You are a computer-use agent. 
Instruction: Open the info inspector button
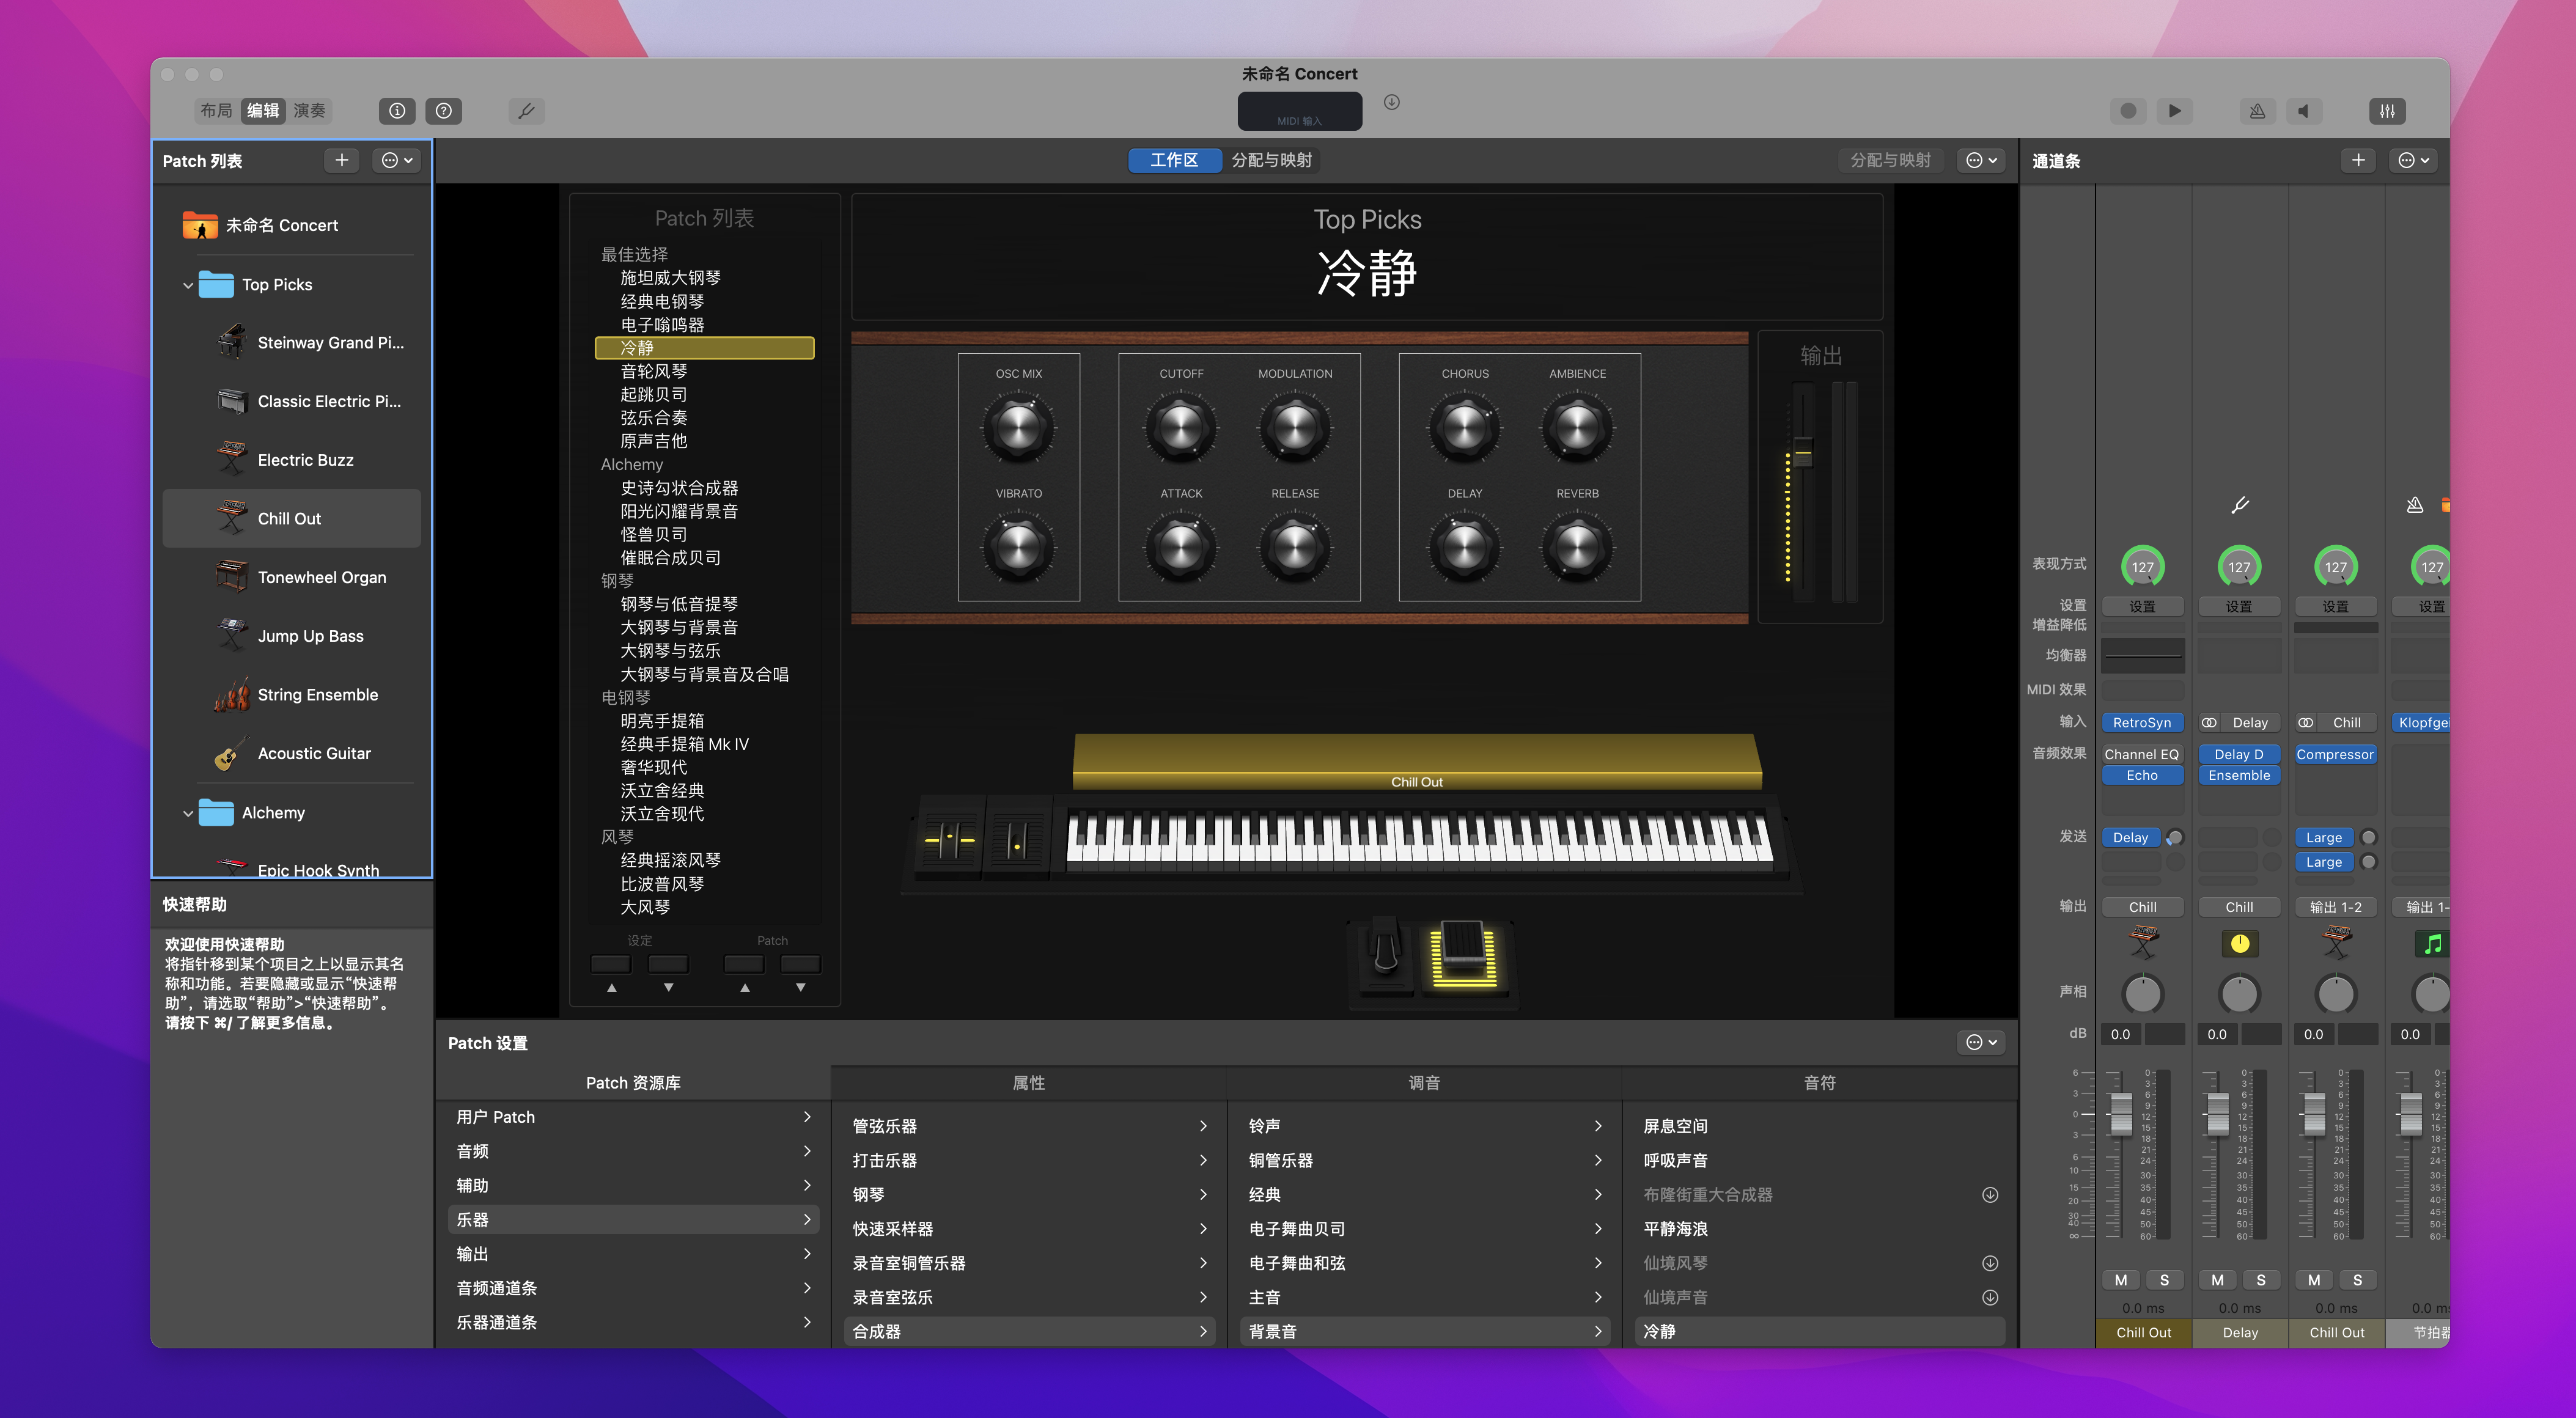(397, 111)
